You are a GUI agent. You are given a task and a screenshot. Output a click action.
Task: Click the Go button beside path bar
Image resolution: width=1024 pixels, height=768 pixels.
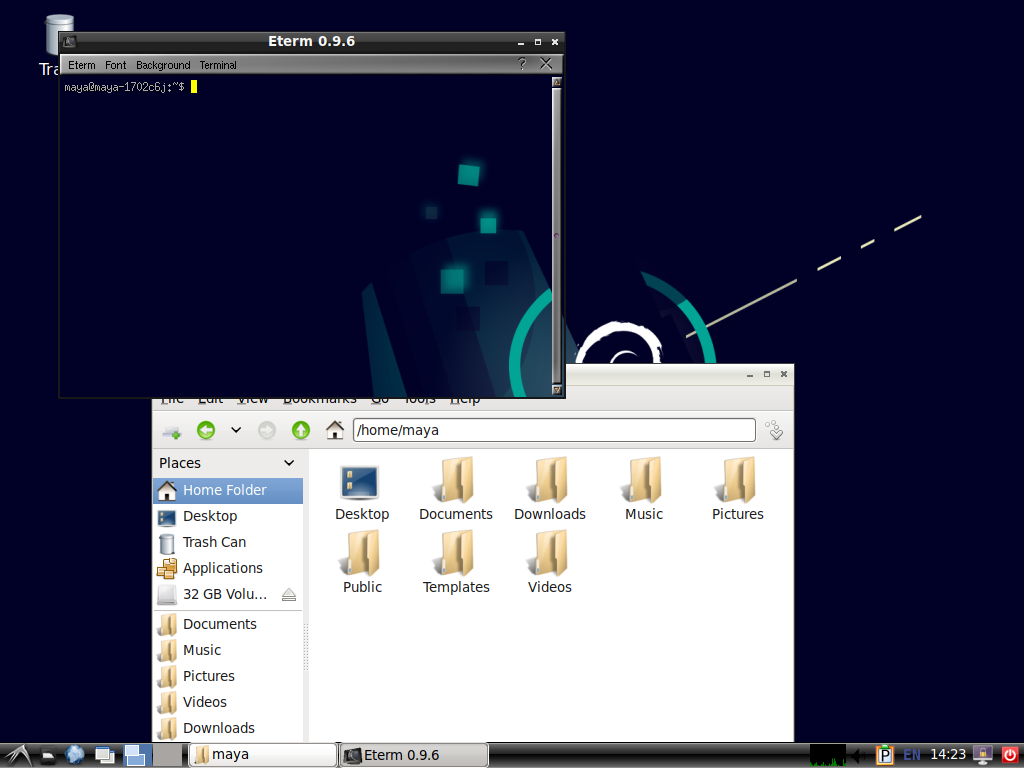[774, 430]
